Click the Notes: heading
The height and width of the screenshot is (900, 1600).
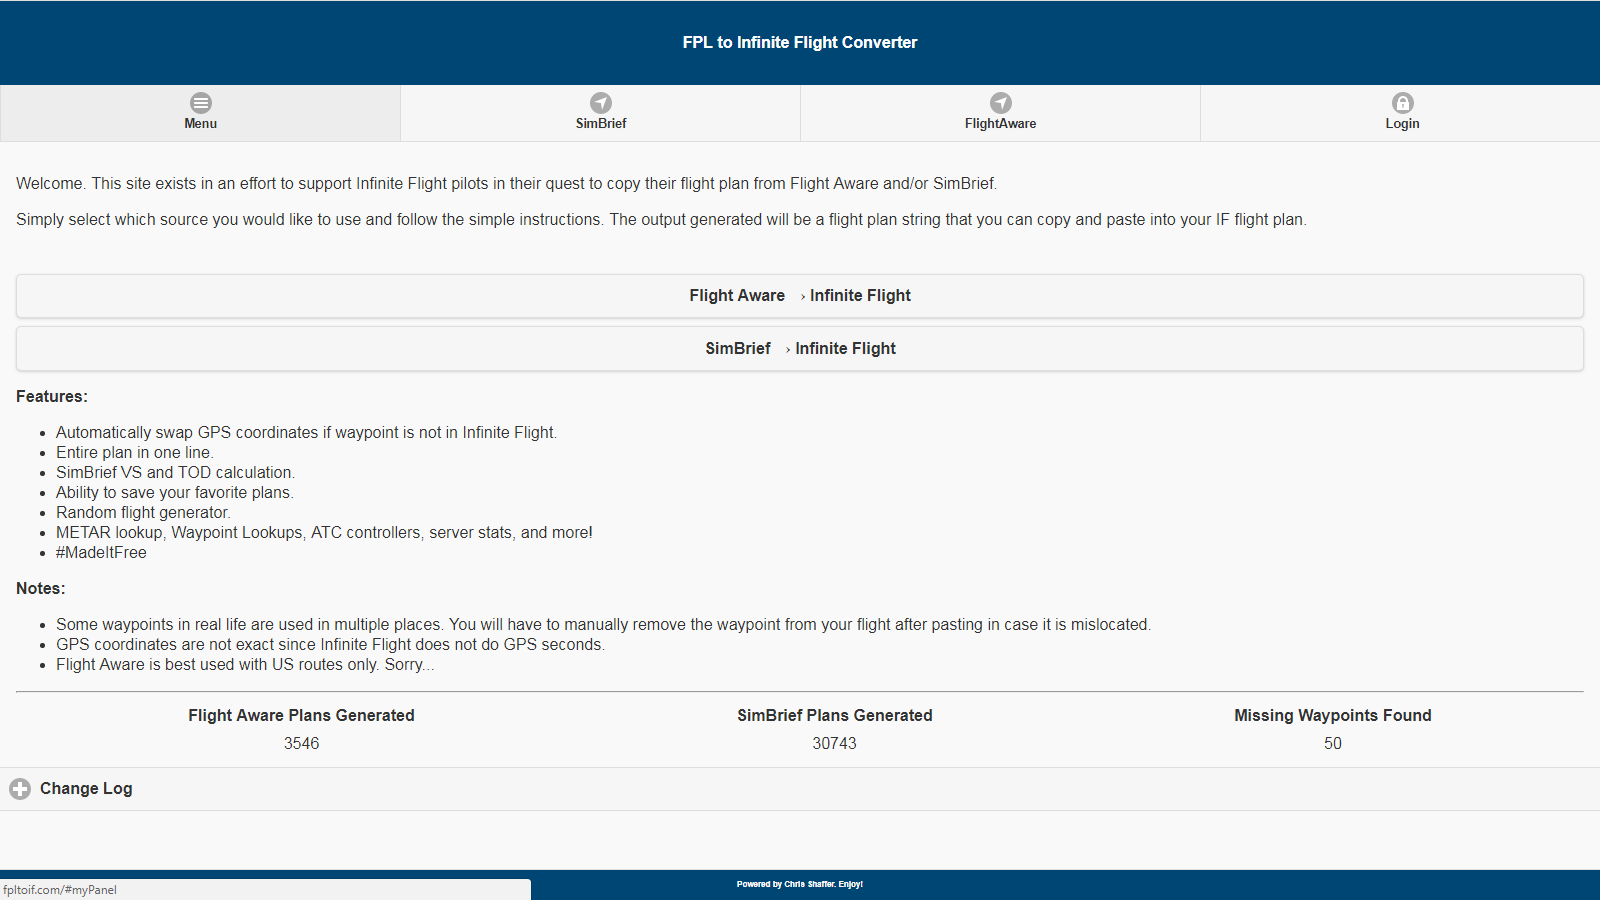pos(41,589)
